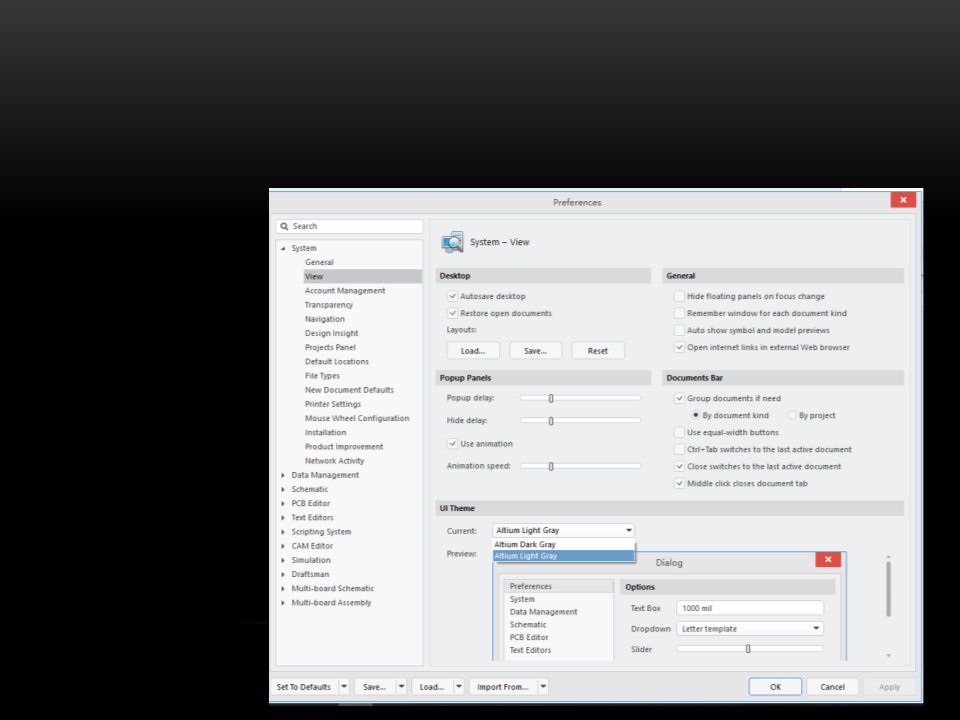The height and width of the screenshot is (720, 960).
Task: Click the System – View page icon
Action: pyautogui.click(x=452, y=242)
